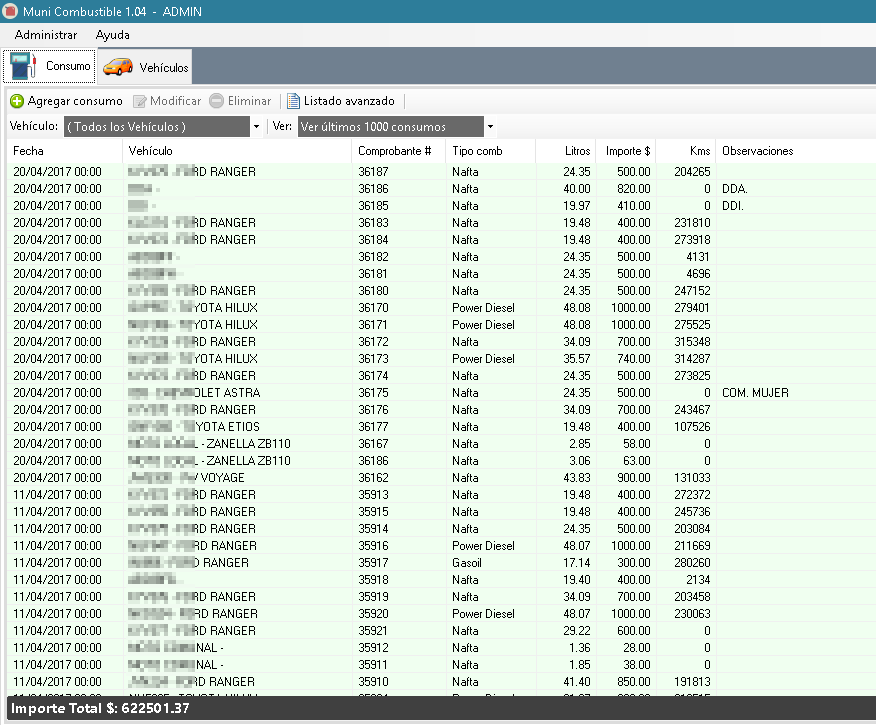
Task: Sort by the Litros column header
Action: [565, 151]
